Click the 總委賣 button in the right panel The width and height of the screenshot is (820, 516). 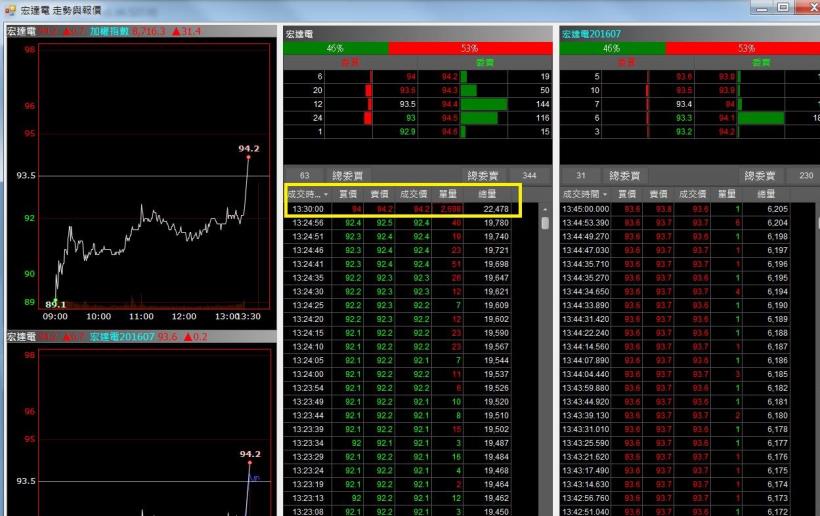point(765,176)
